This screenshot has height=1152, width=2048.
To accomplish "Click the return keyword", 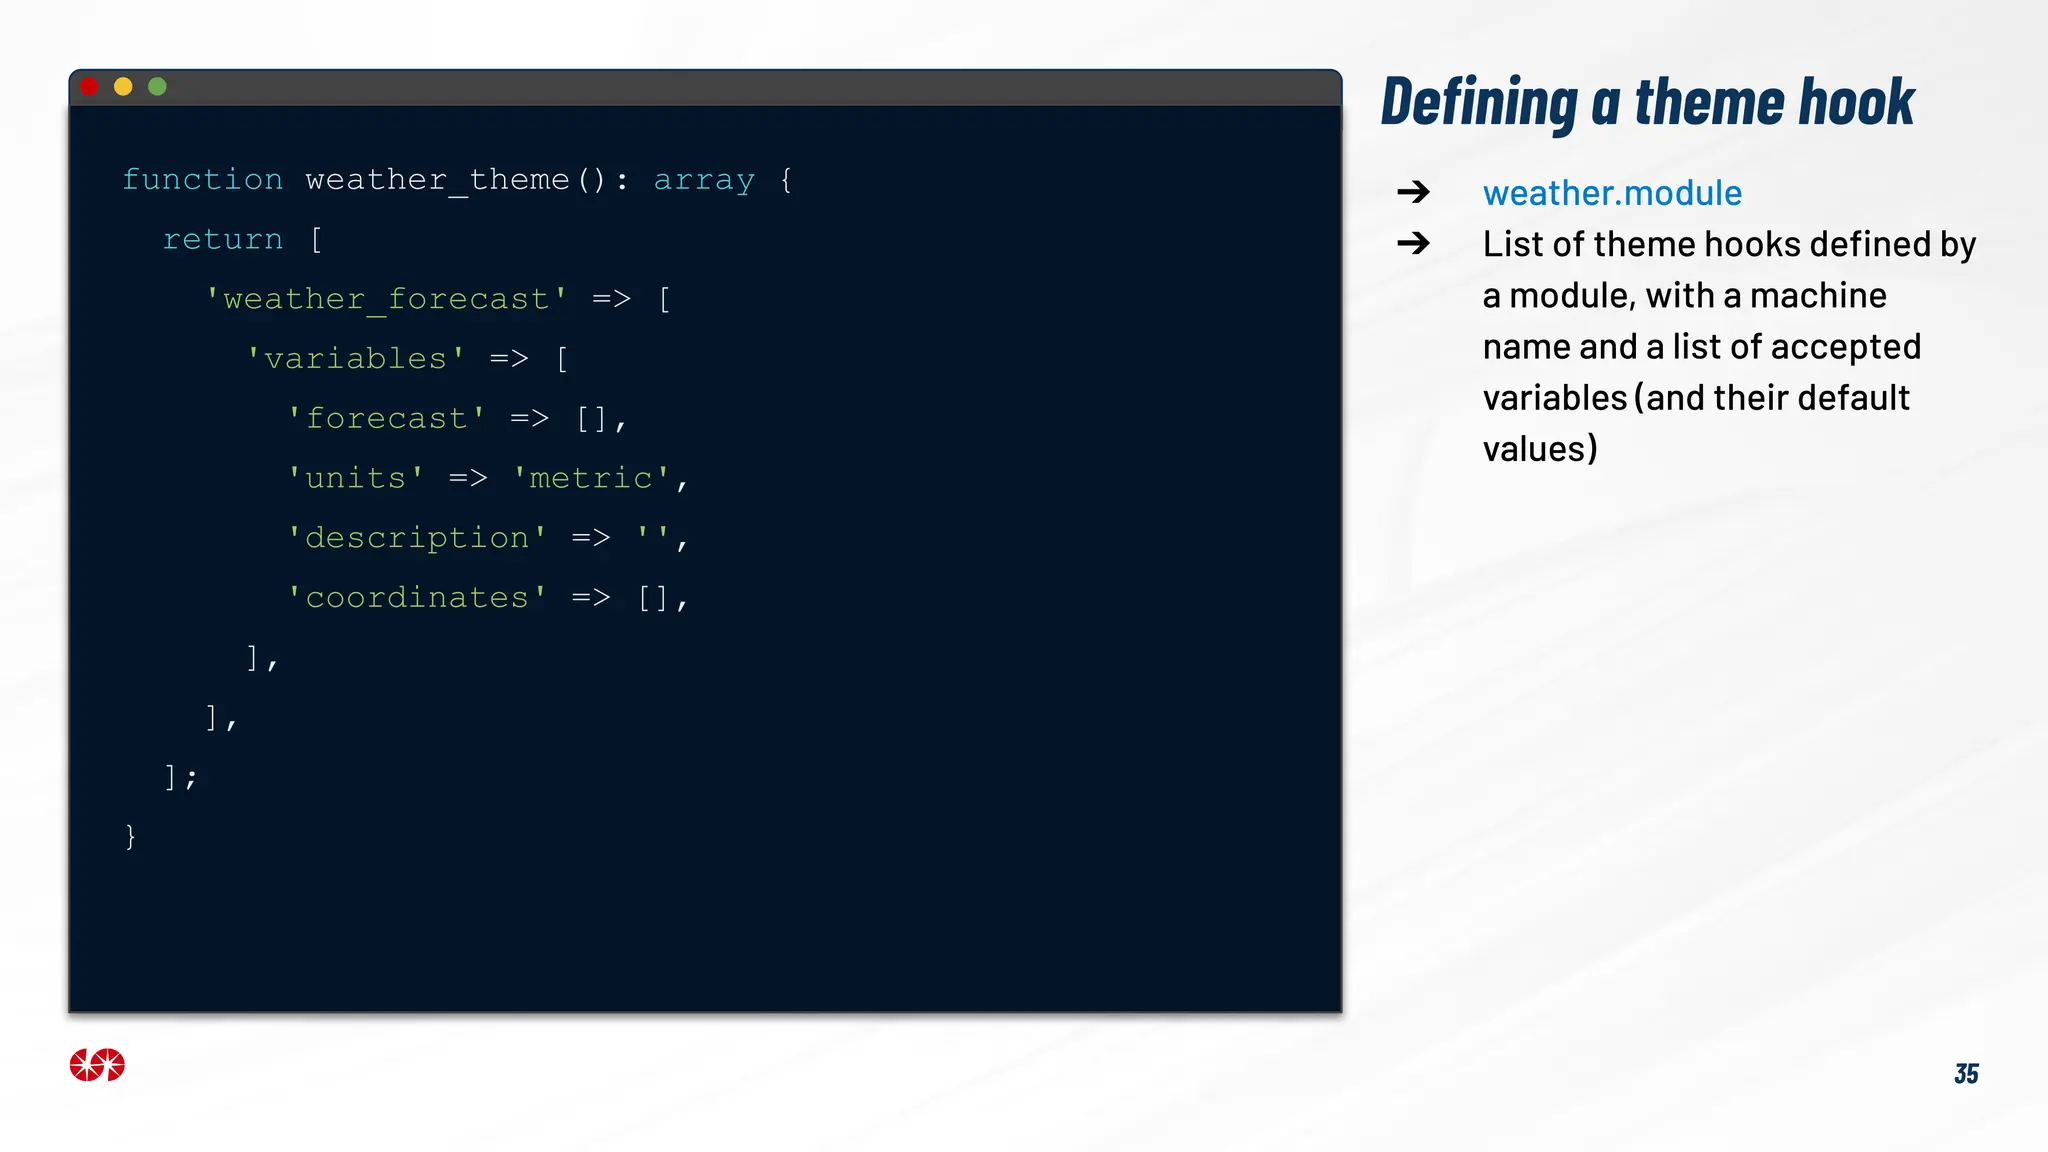I will [223, 240].
